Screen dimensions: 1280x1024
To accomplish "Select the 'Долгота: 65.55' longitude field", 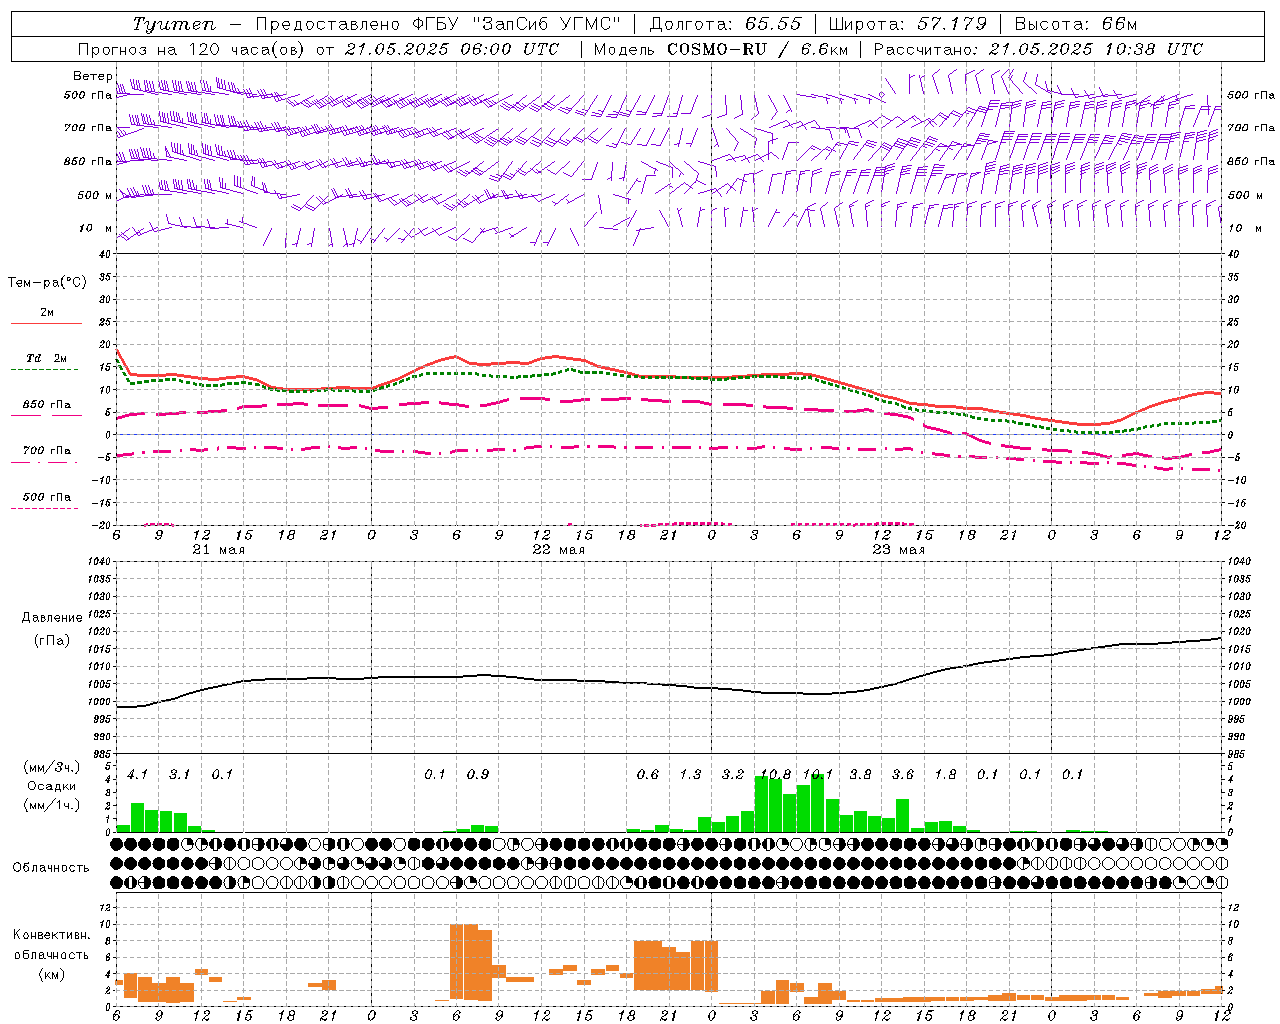I will tap(725, 24).
